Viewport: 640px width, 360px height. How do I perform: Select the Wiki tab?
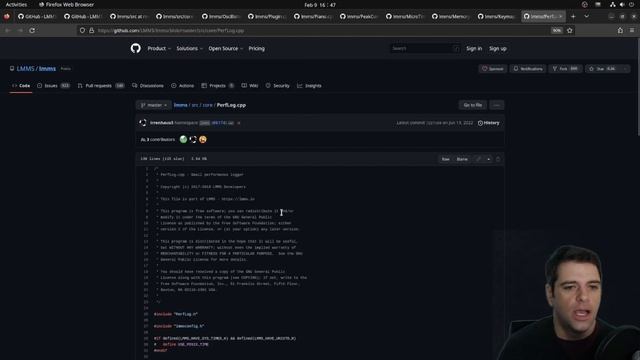[250, 86]
